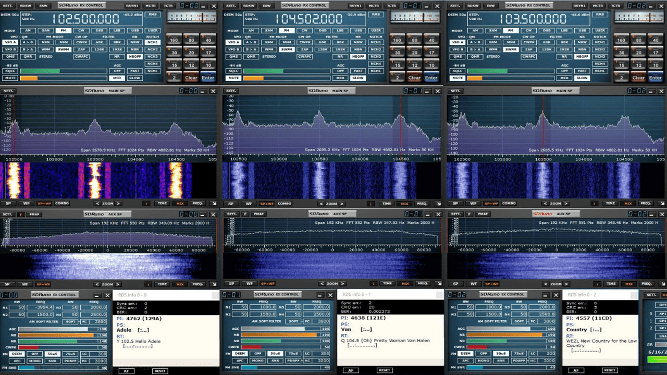
Task: Switch to VFO B in the 102.500 receiver
Action: pos(10,49)
